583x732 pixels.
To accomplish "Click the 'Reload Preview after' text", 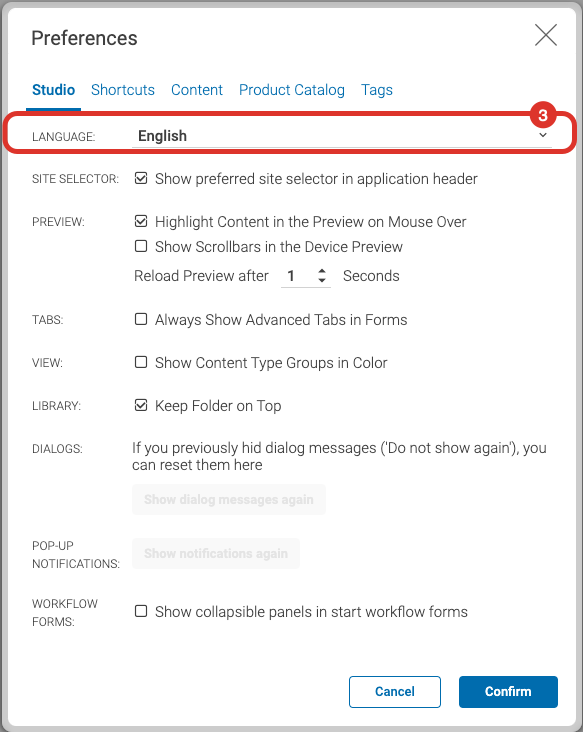I will pyautogui.click(x=201, y=276).
